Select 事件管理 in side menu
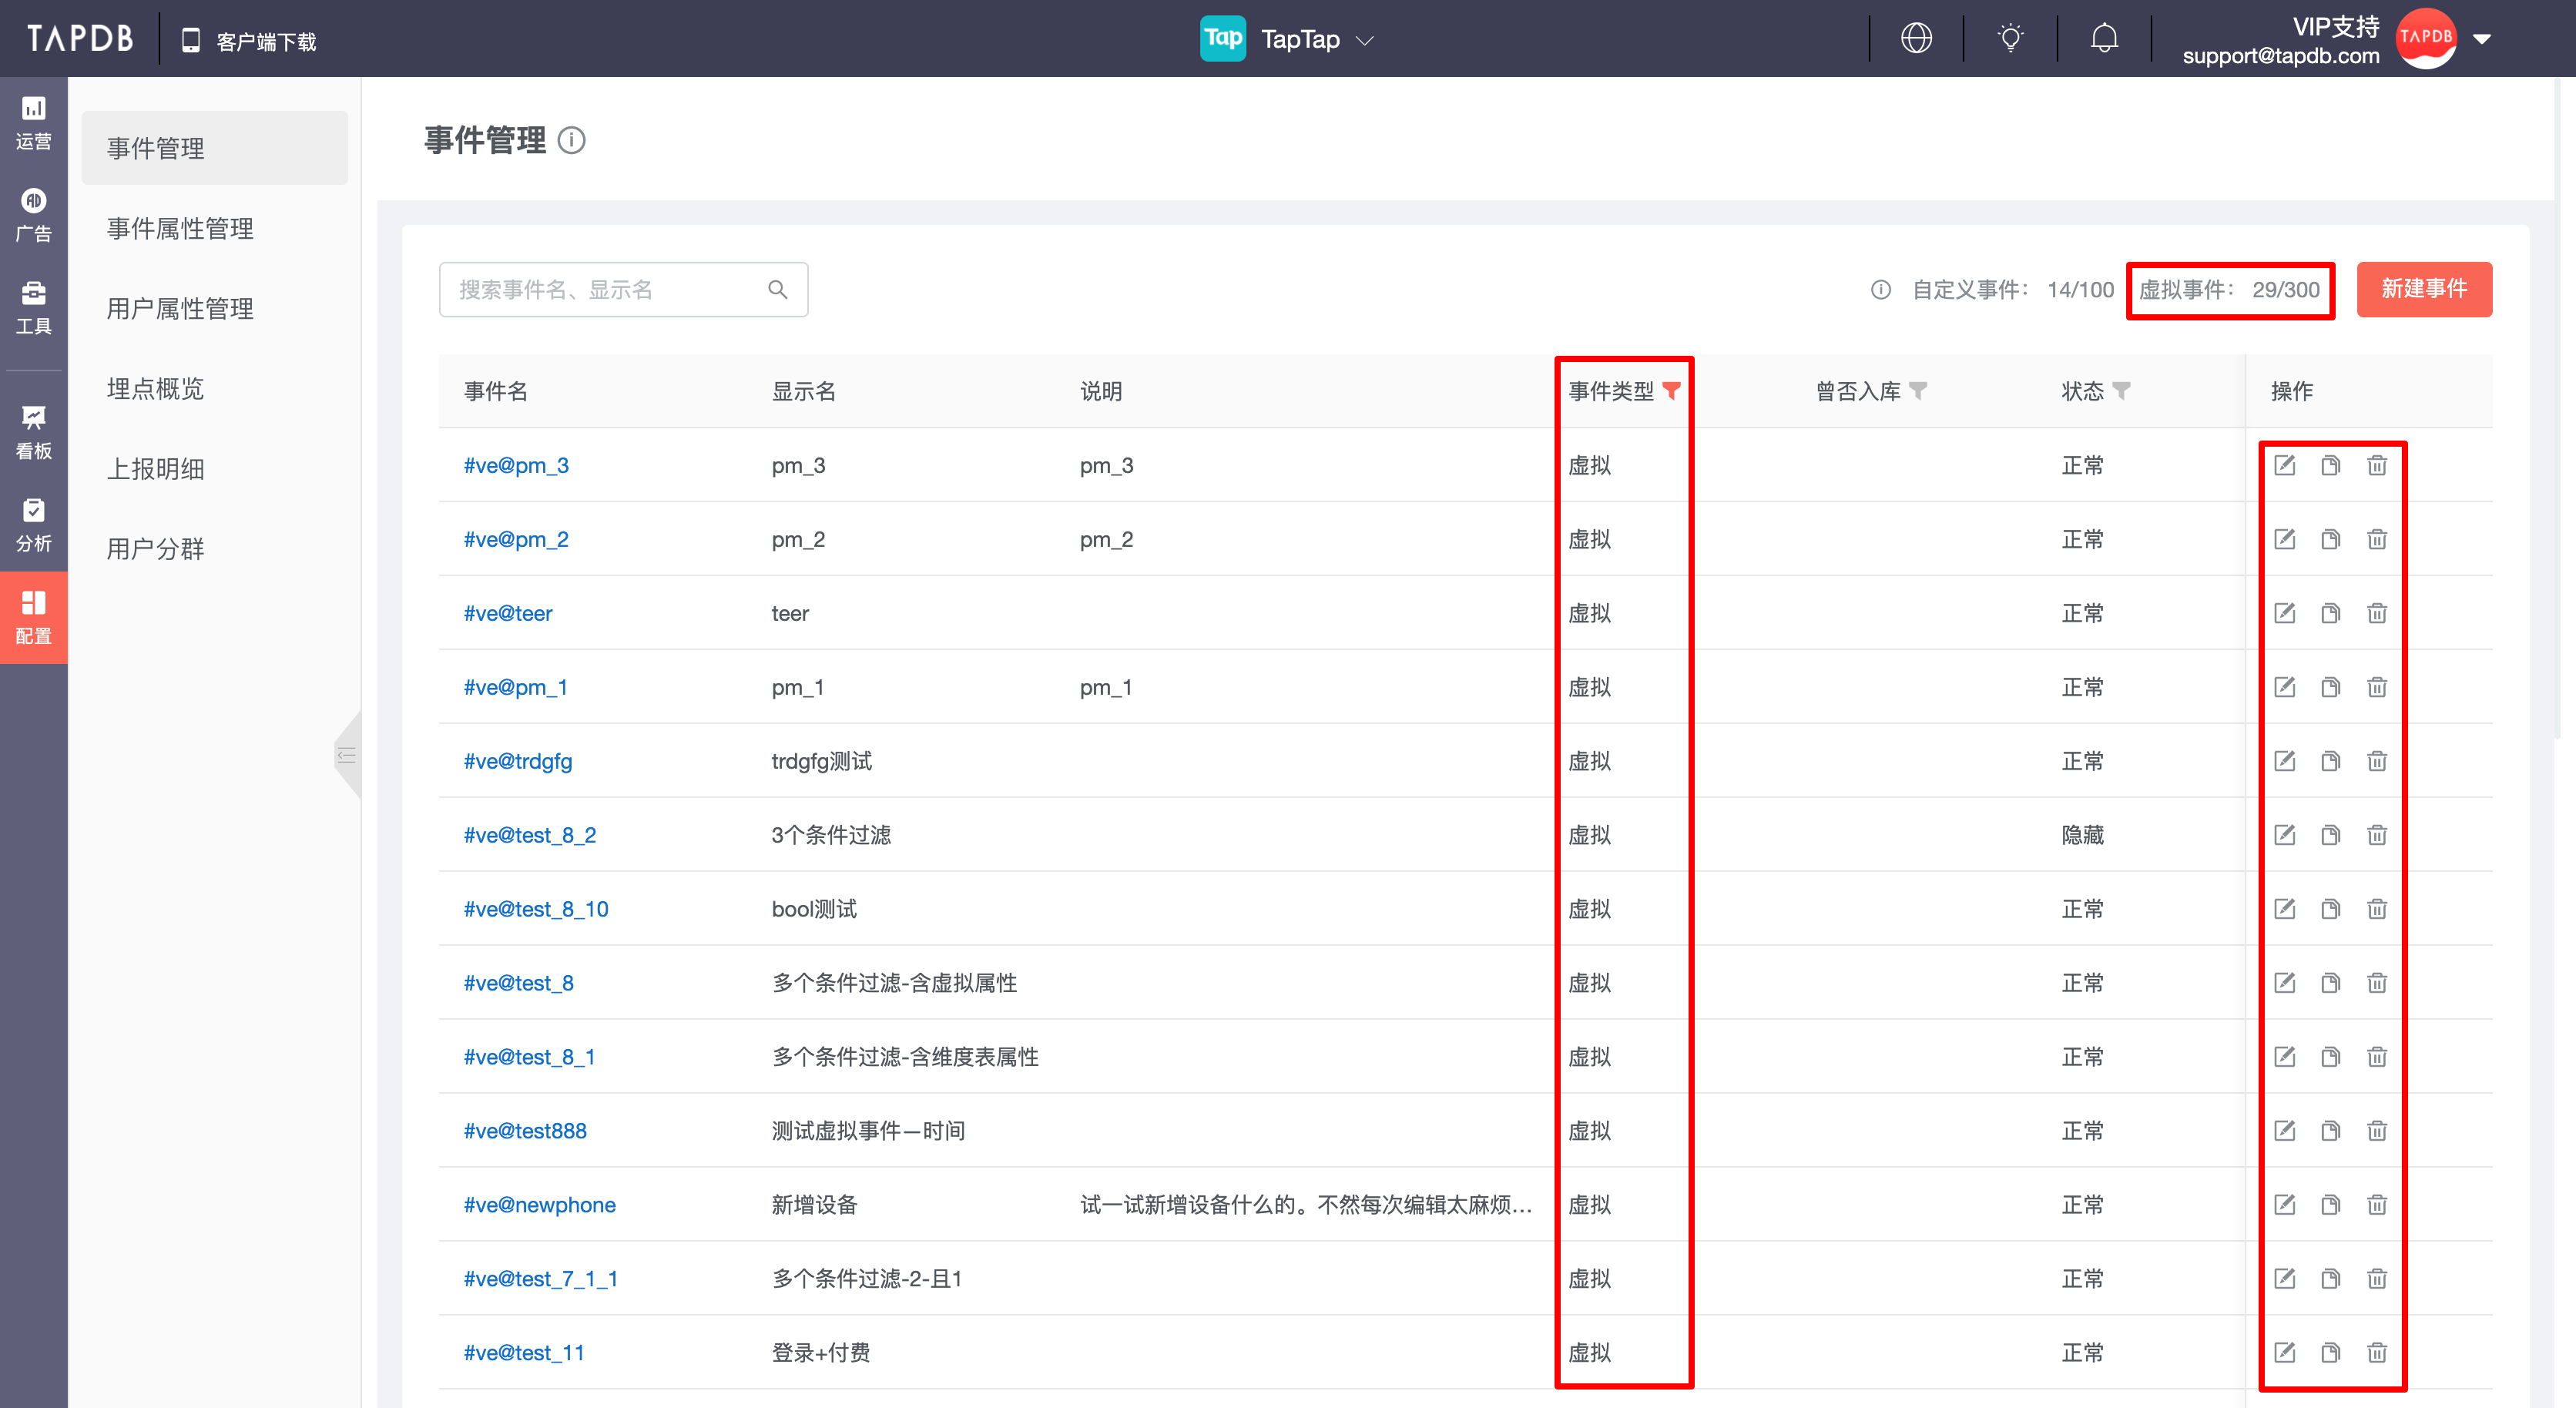Screen dimensions: 2576x1408 [214, 148]
